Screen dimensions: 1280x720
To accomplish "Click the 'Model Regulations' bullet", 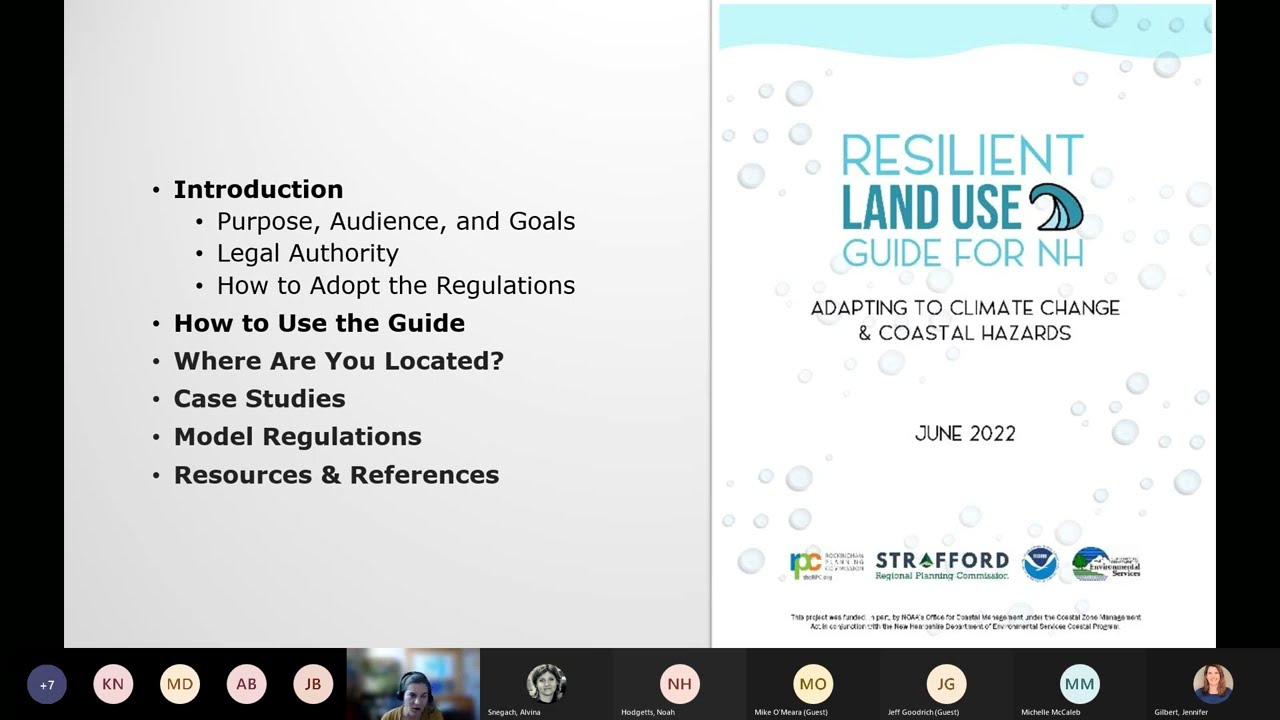I will click(x=298, y=437).
